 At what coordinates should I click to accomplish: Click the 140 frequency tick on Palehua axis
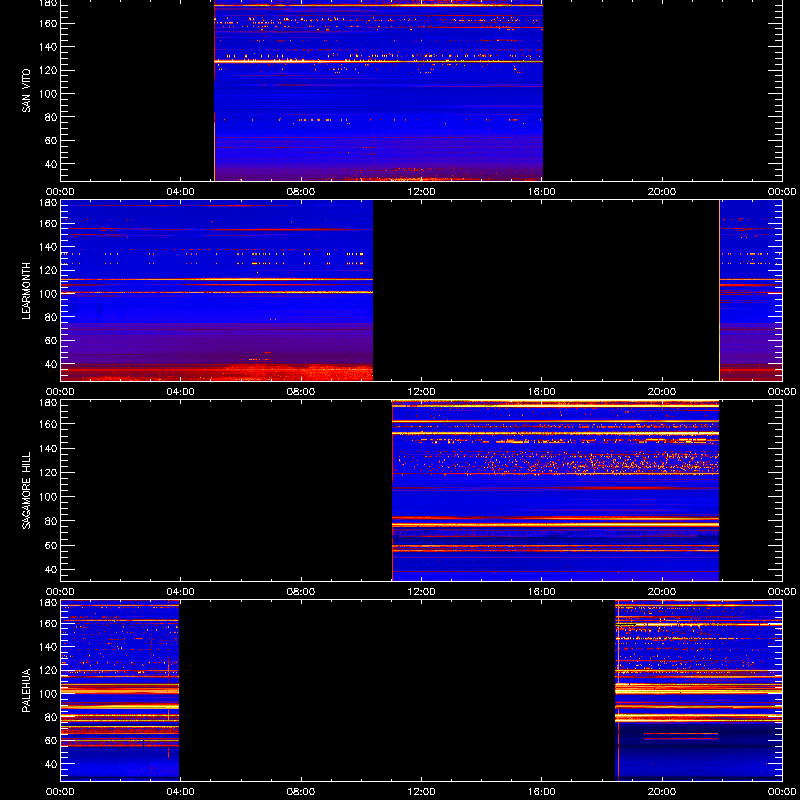click(x=51, y=647)
